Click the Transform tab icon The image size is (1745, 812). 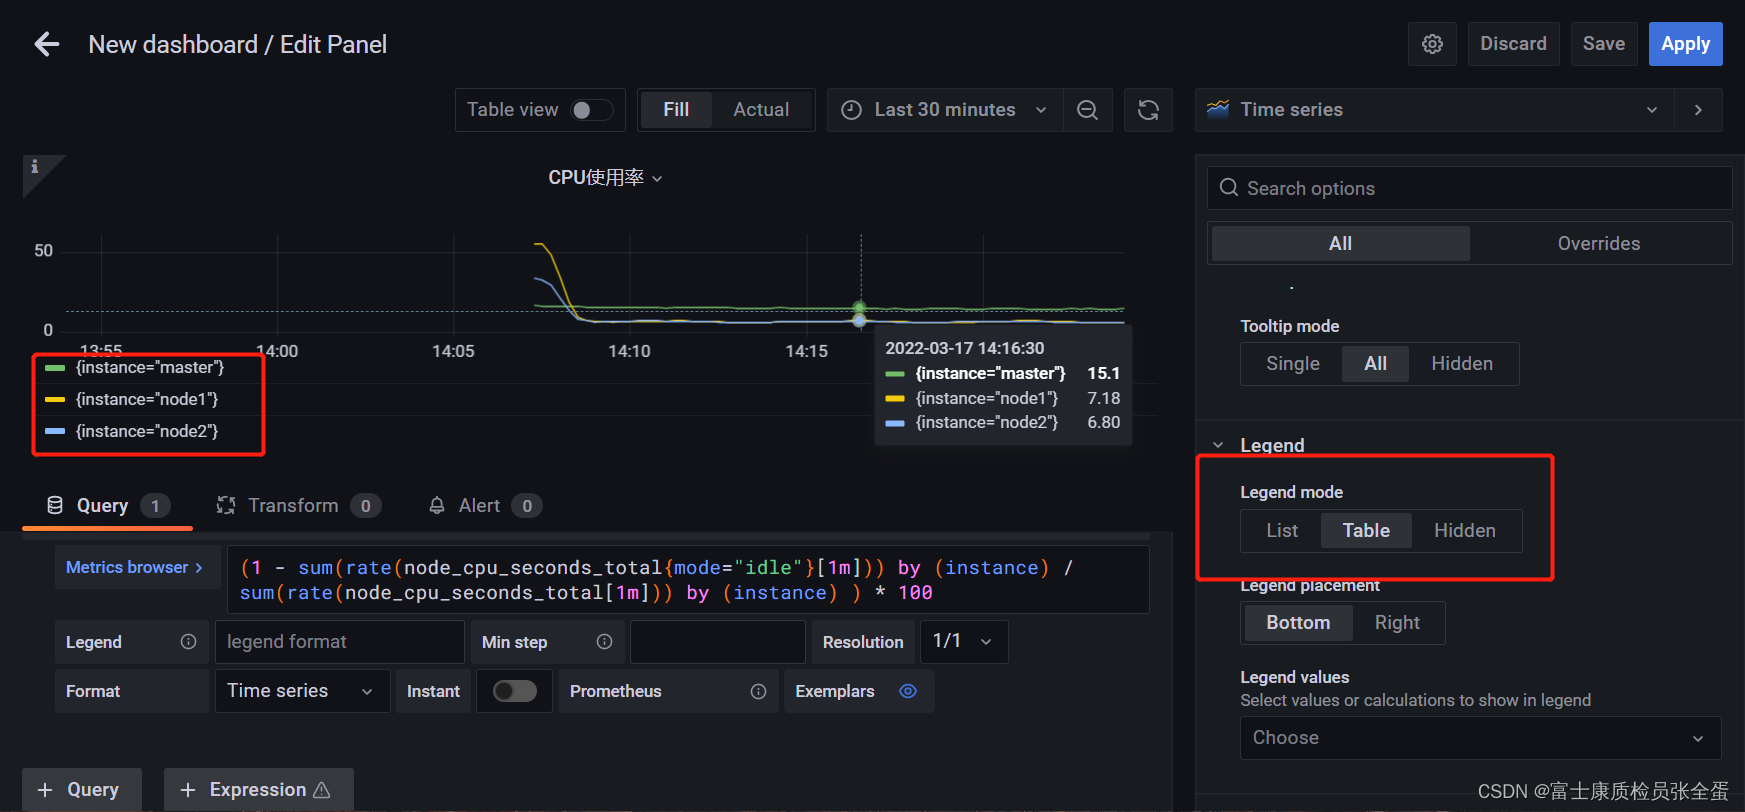(x=226, y=505)
